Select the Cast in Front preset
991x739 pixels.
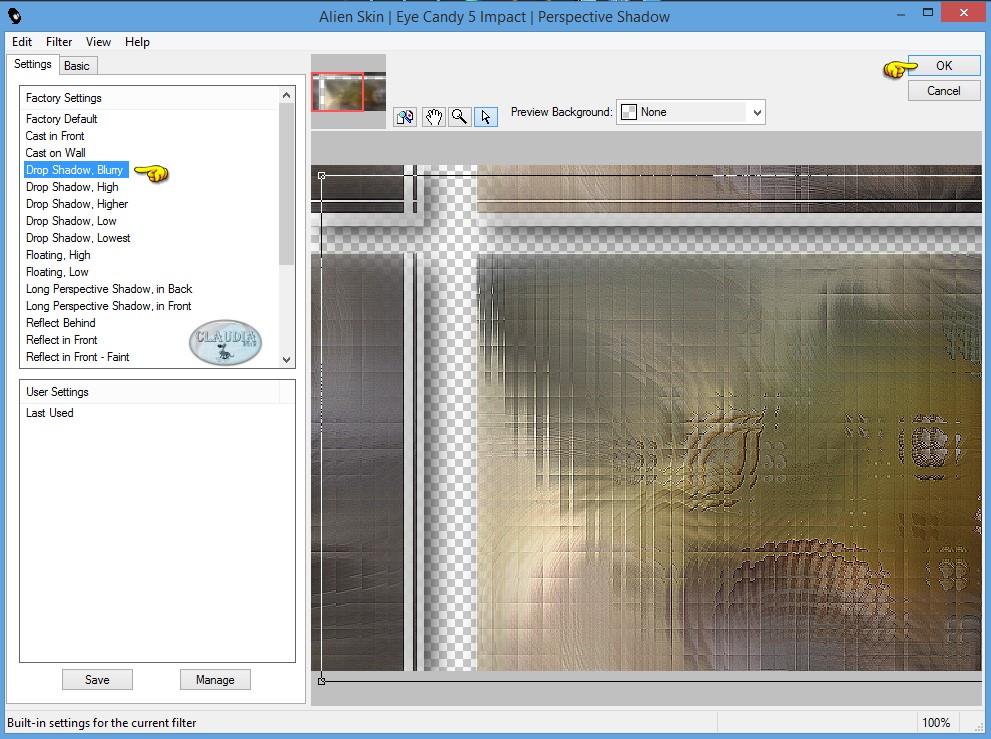(x=55, y=136)
